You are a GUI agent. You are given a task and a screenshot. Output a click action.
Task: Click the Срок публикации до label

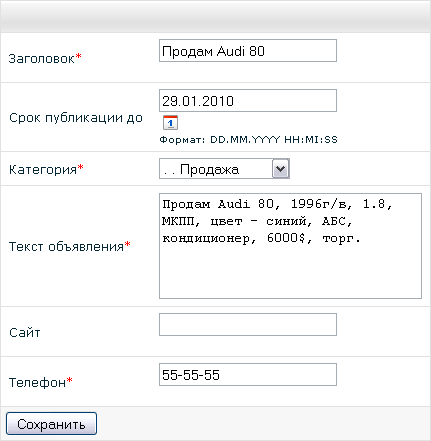click(76, 118)
